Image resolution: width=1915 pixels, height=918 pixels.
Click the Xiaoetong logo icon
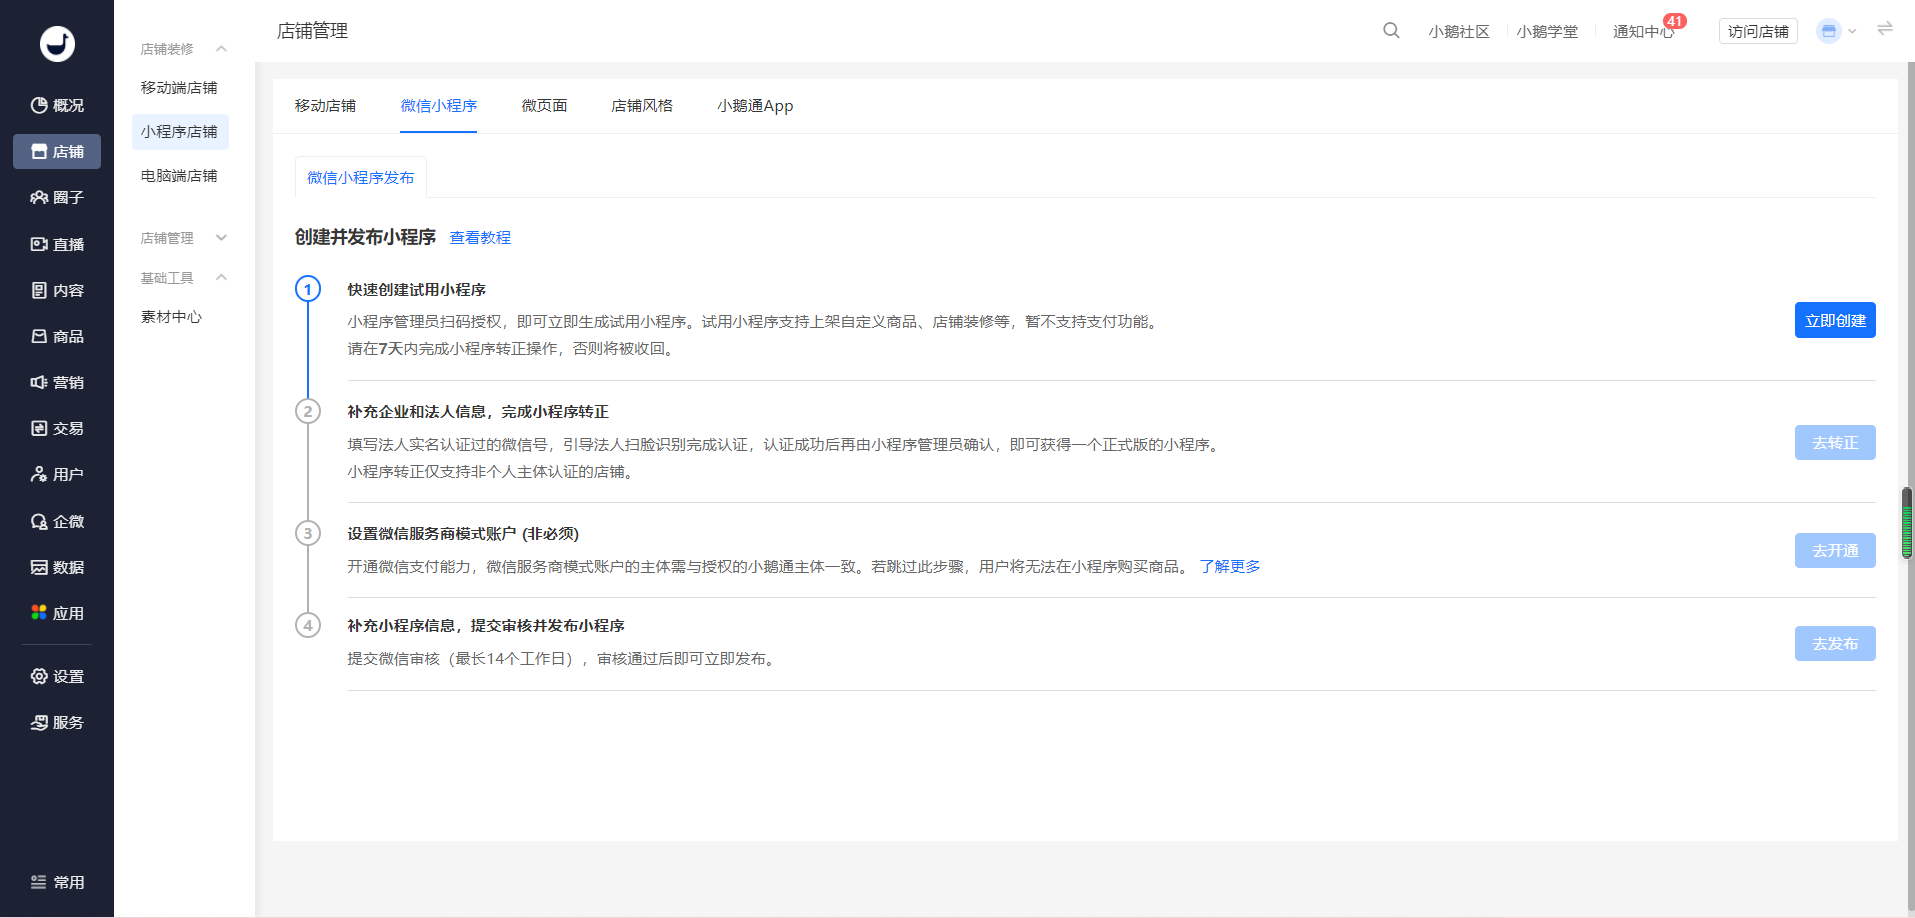[57, 44]
